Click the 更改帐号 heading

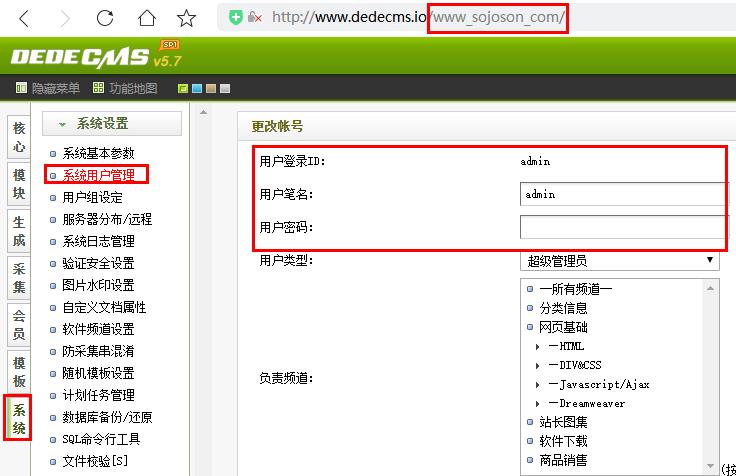(x=277, y=126)
